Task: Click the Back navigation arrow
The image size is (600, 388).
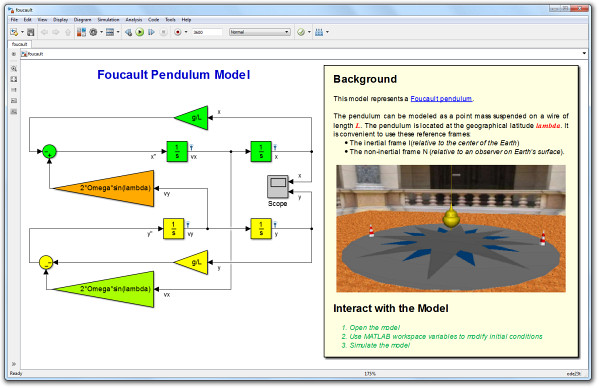Action: click(x=44, y=32)
